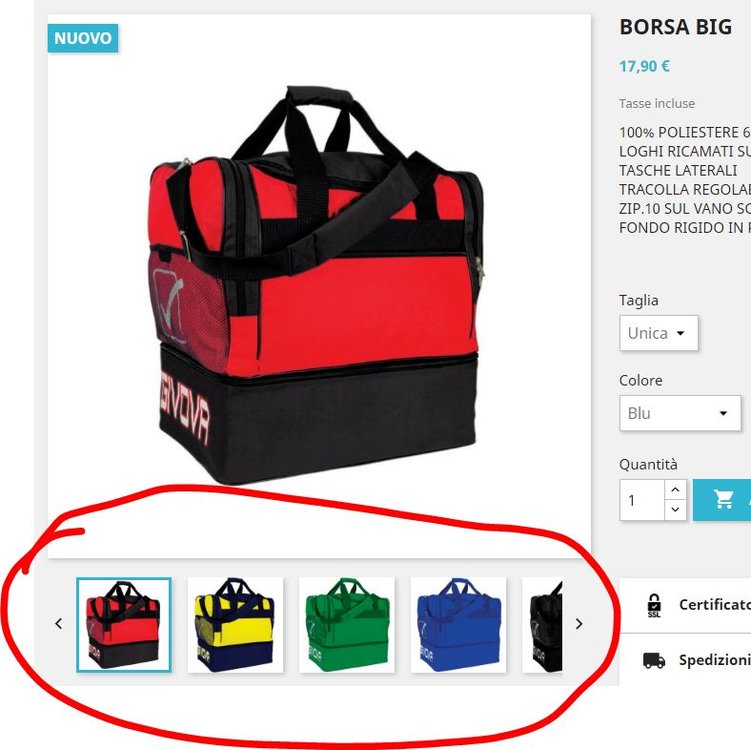Click the quantity input field

point(642,500)
